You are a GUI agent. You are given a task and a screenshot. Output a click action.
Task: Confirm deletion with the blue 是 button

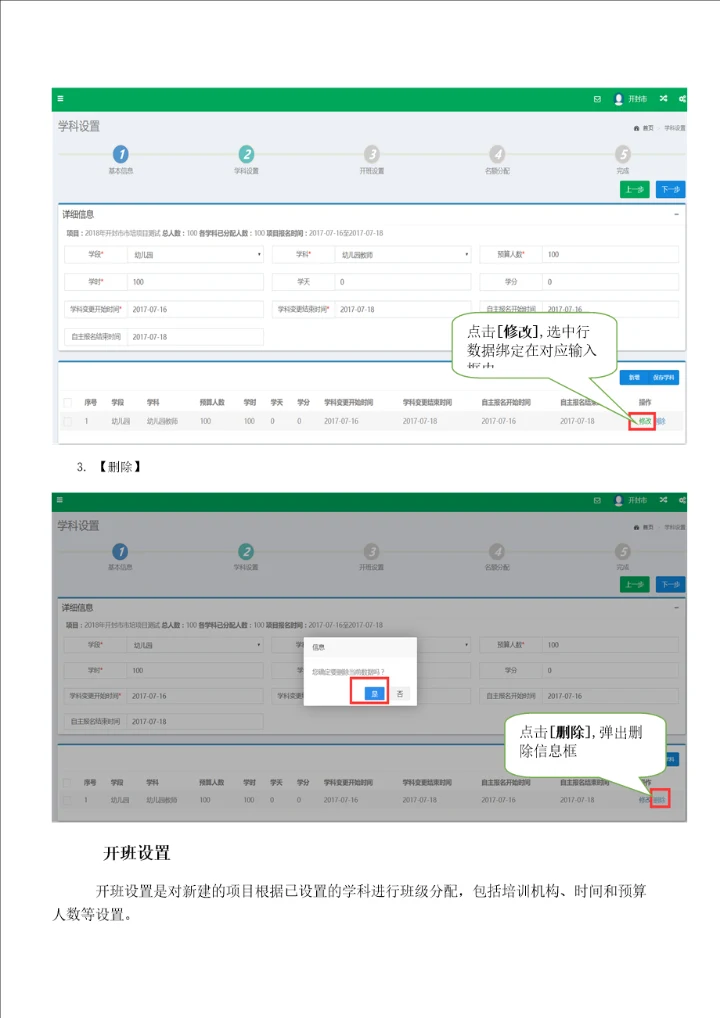[374, 693]
